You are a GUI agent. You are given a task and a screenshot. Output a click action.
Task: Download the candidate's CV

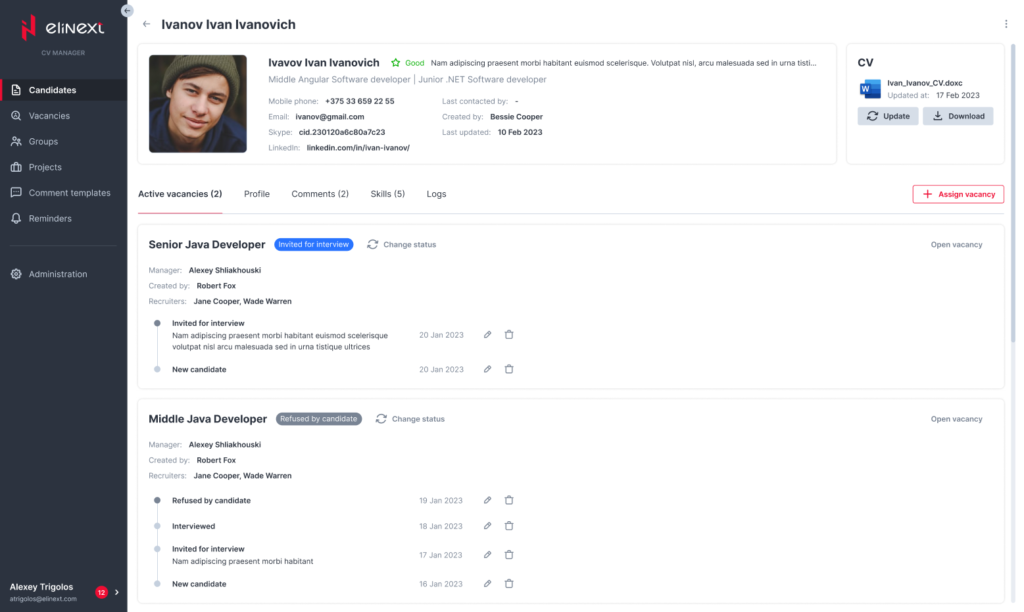pyautogui.click(x=957, y=116)
